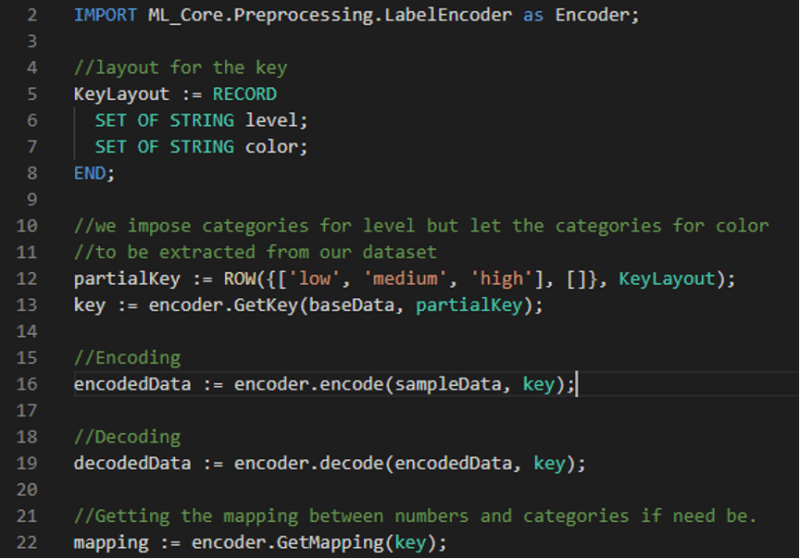800x559 pixels.
Task: Click encoder.encode call on line 16
Action: click(x=309, y=384)
